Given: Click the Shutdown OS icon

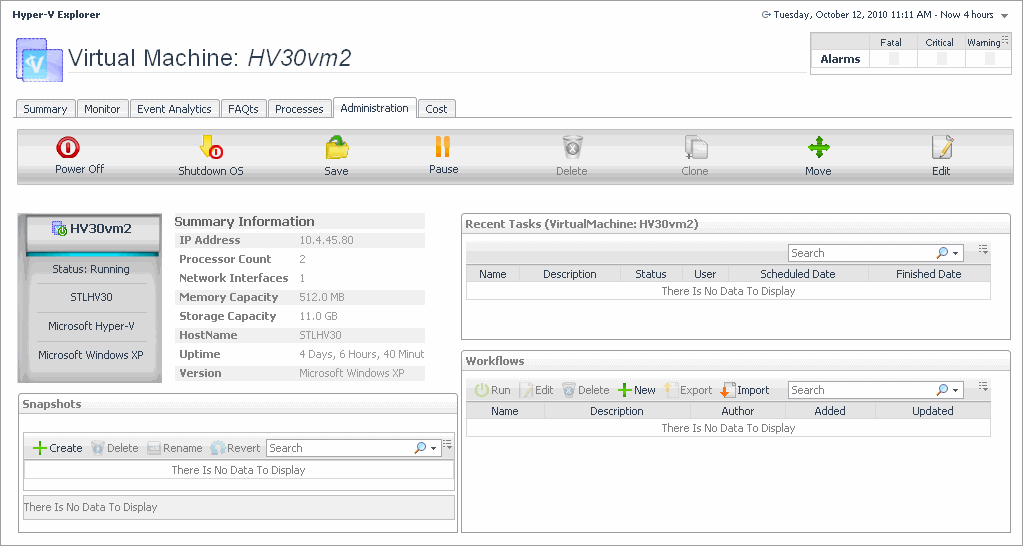Looking at the screenshot, I should point(211,149).
